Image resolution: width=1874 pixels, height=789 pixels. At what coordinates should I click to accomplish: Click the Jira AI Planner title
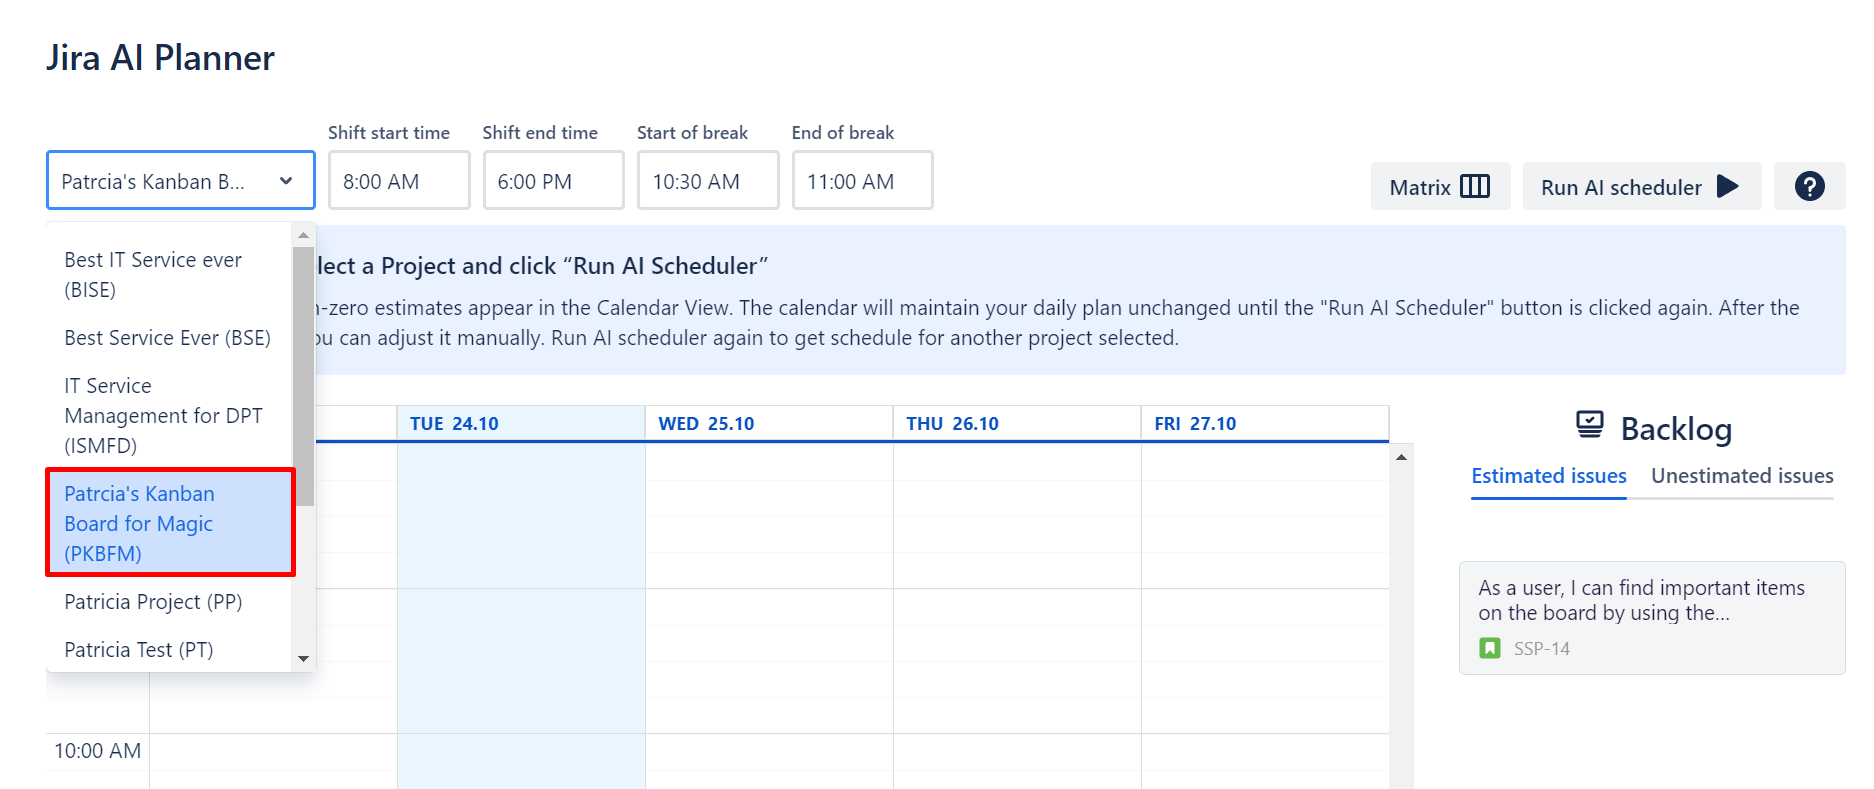pyautogui.click(x=160, y=58)
